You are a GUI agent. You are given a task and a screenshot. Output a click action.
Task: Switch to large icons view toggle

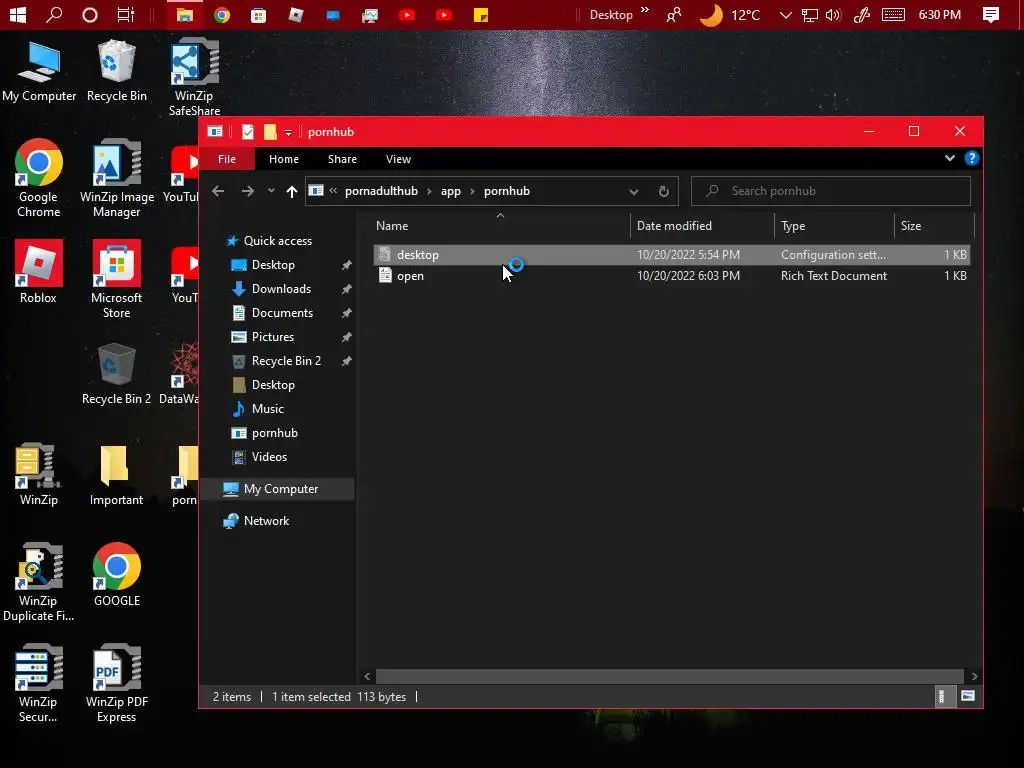click(968, 696)
